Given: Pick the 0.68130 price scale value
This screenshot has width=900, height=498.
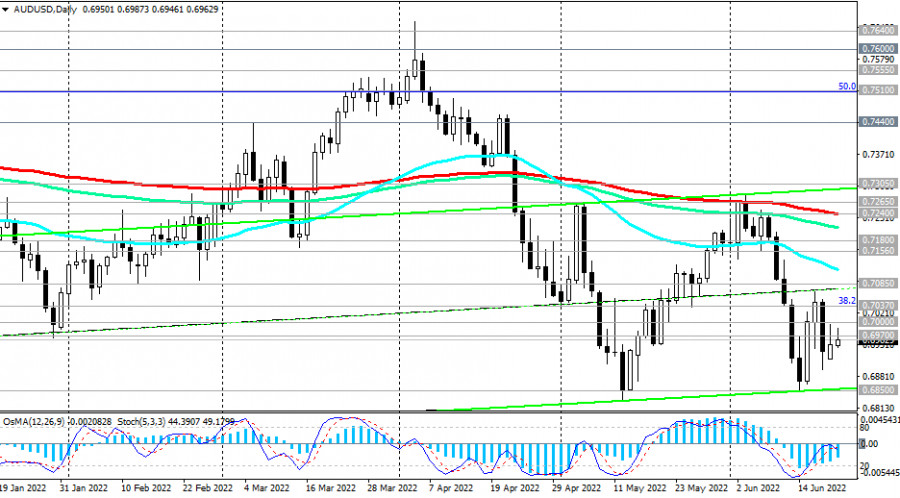Looking at the screenshot, I should (878, 408).
